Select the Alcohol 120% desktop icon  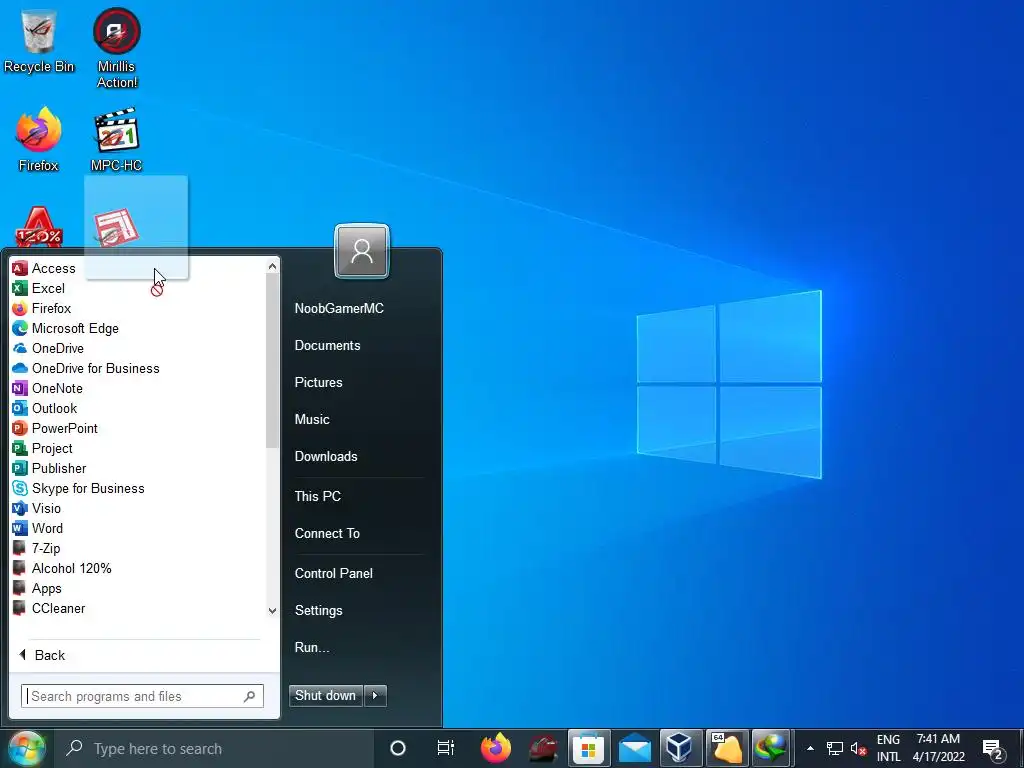[39, 227]
